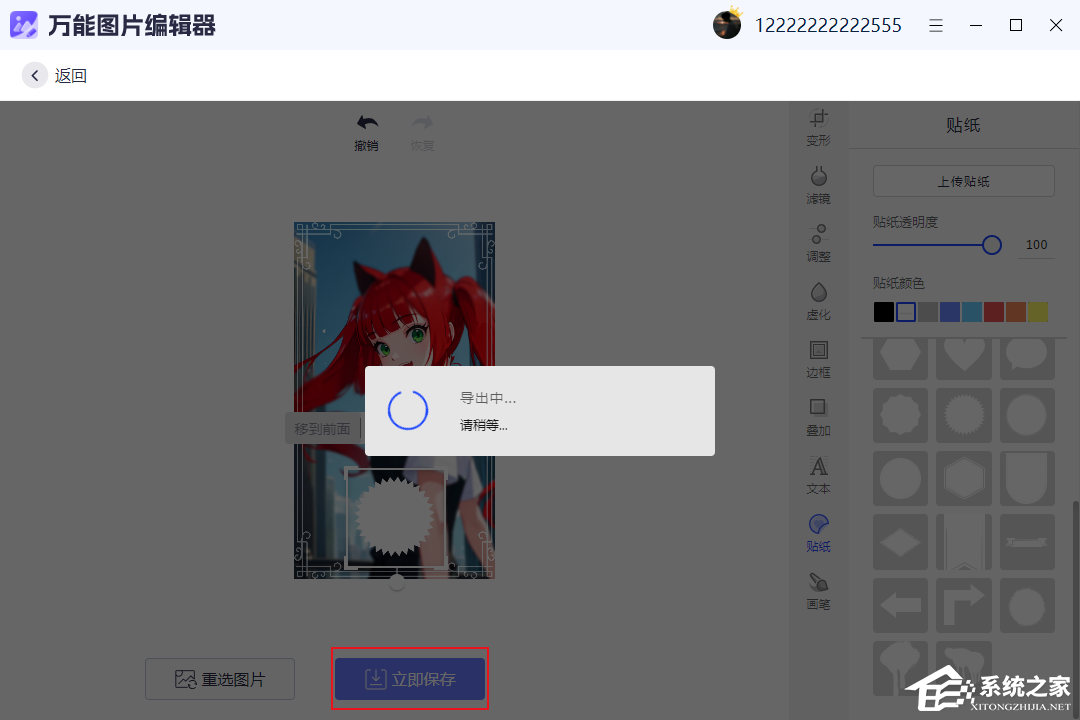Select the 叠加 overlay tool
Viewport: 1080px width, 720px height.
coord(818,418)
